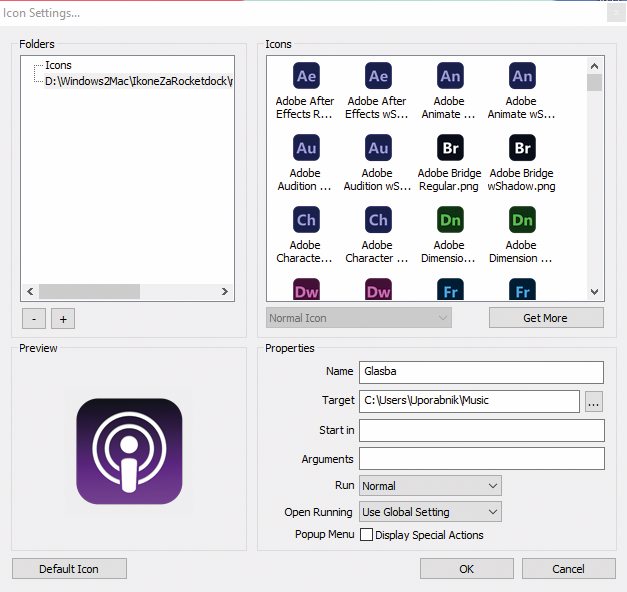Browse for target with ellipsis button
Viewport: 627px width, 592px height.
coord(594,402)
